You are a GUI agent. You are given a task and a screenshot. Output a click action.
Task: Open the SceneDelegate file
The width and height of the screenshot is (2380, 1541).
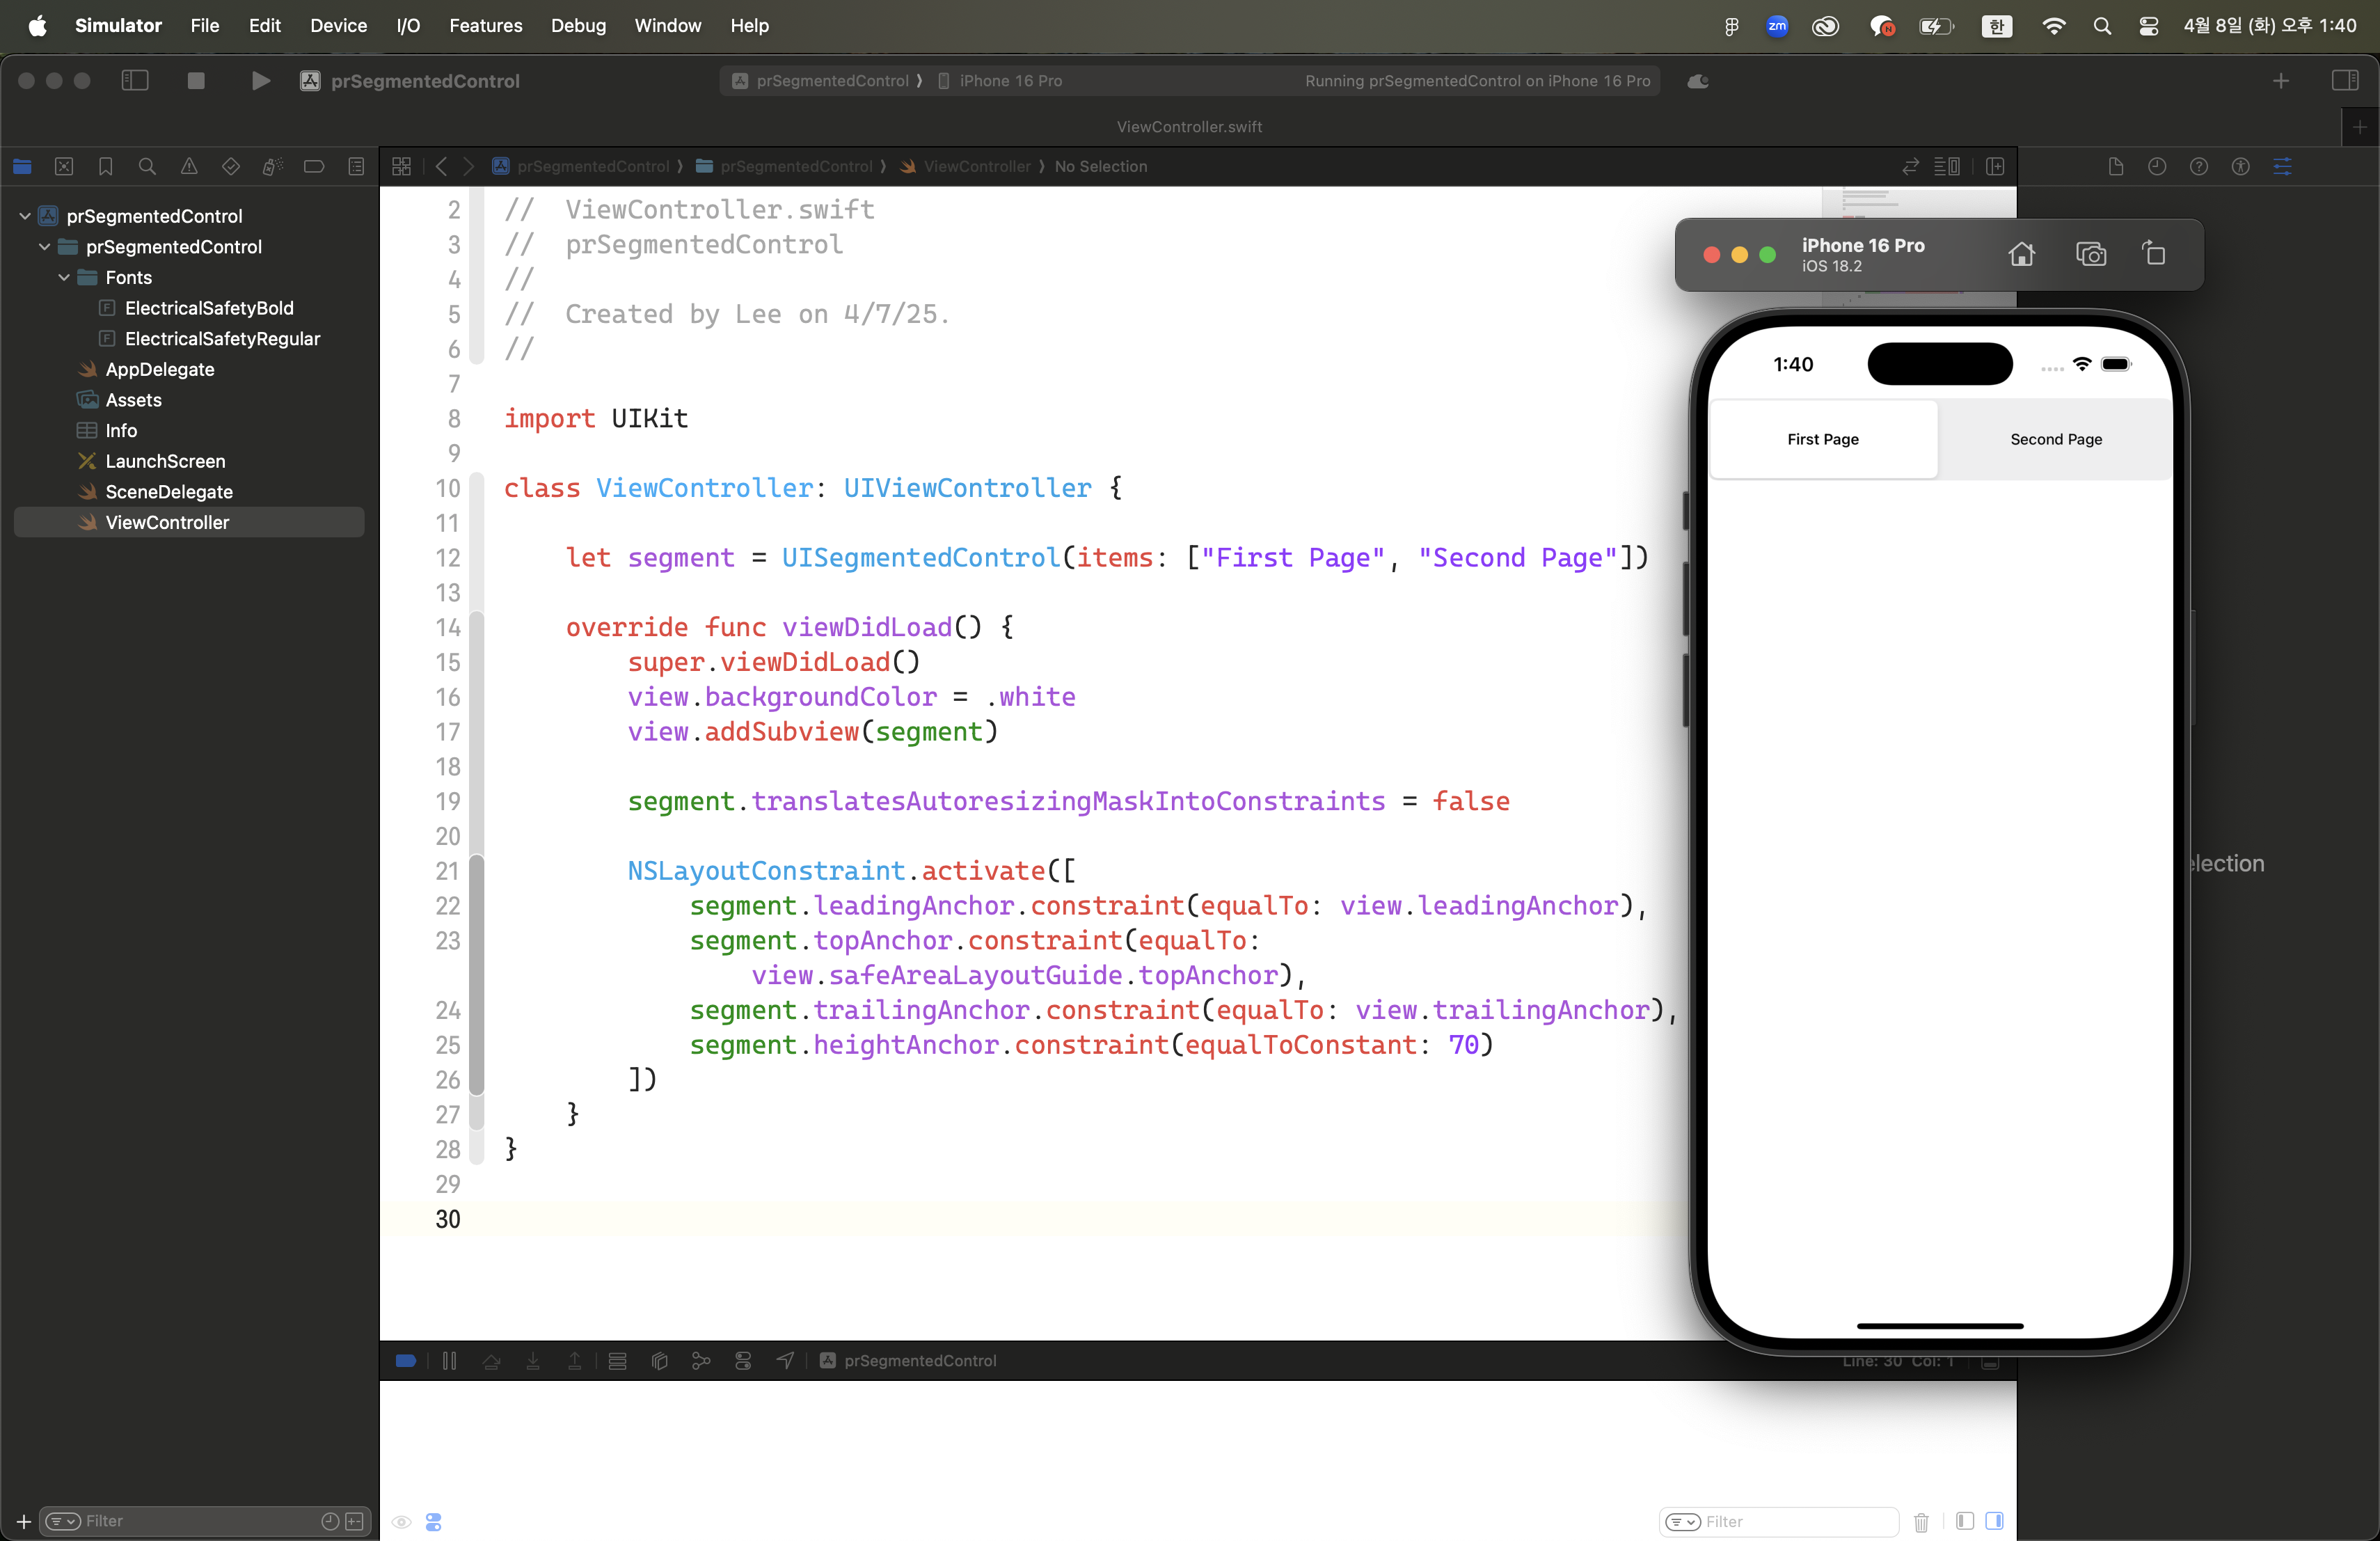[x=169, y=492]
